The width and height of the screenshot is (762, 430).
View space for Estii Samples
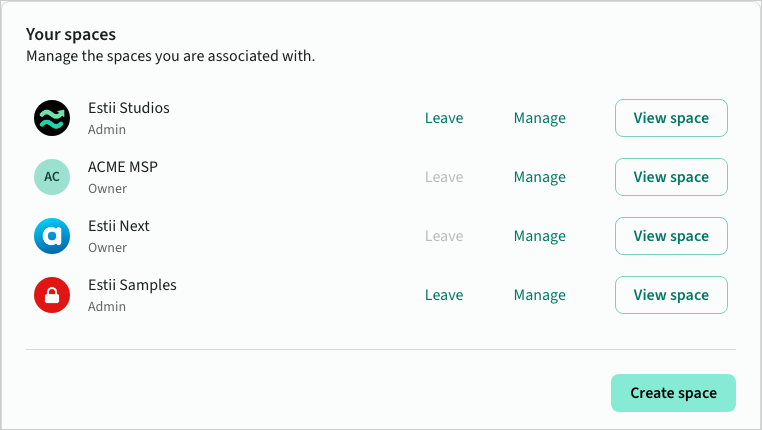click(x=671, y=295)
